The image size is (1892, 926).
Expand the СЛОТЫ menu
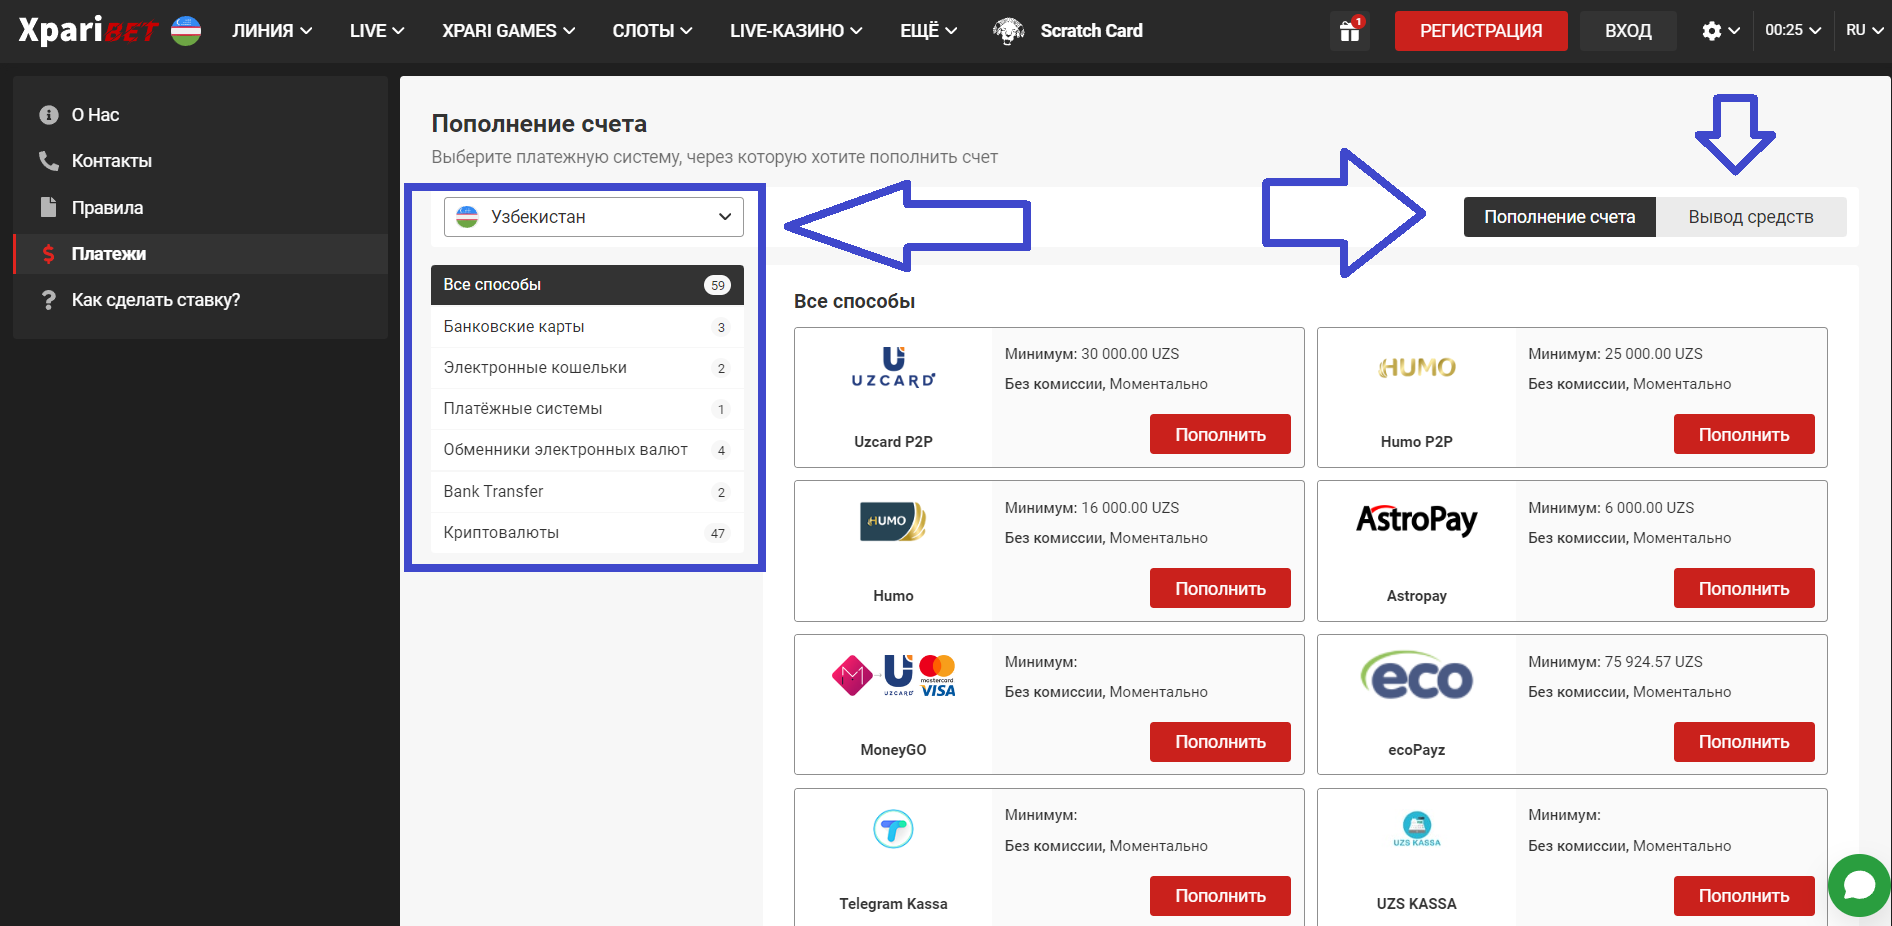coord(652,31)
